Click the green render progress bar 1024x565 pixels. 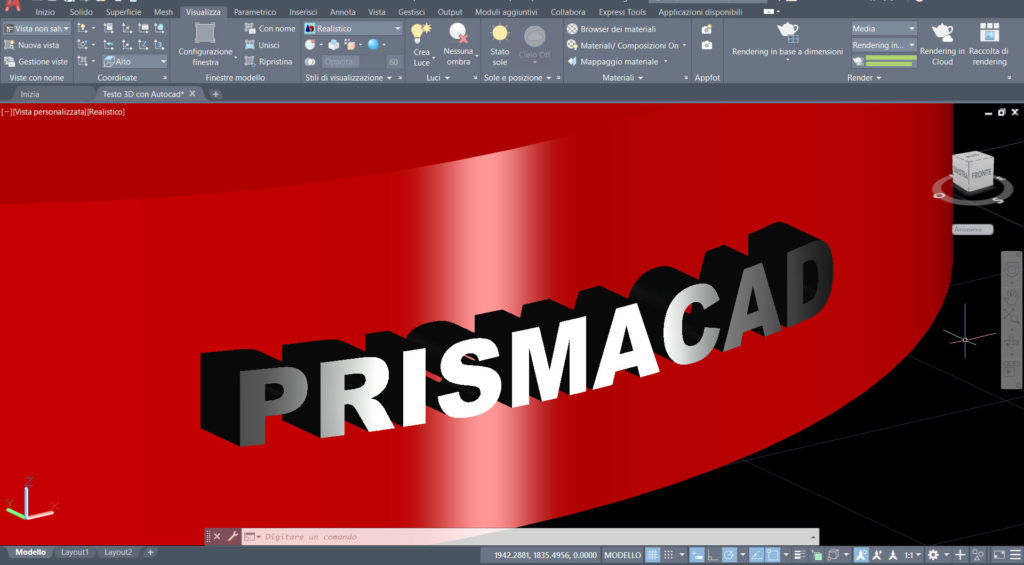coord(891,61)
